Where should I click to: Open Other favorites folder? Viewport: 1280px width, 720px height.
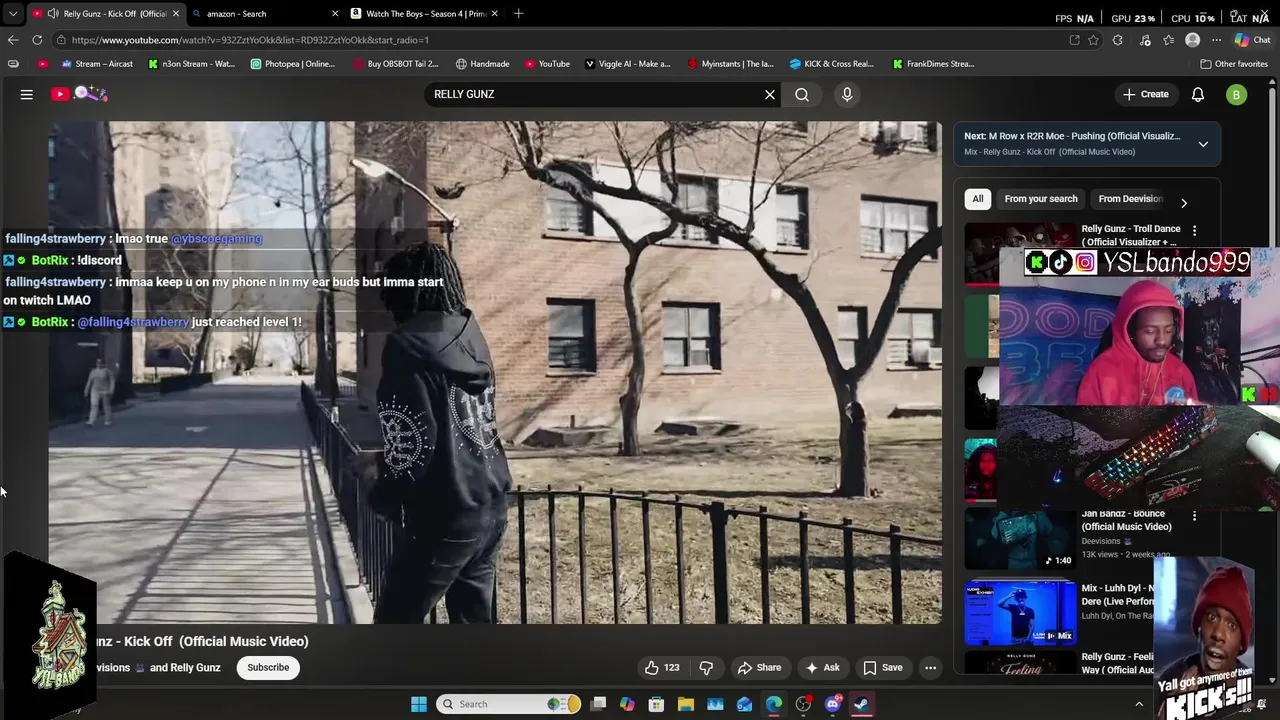coord(1234,64)
